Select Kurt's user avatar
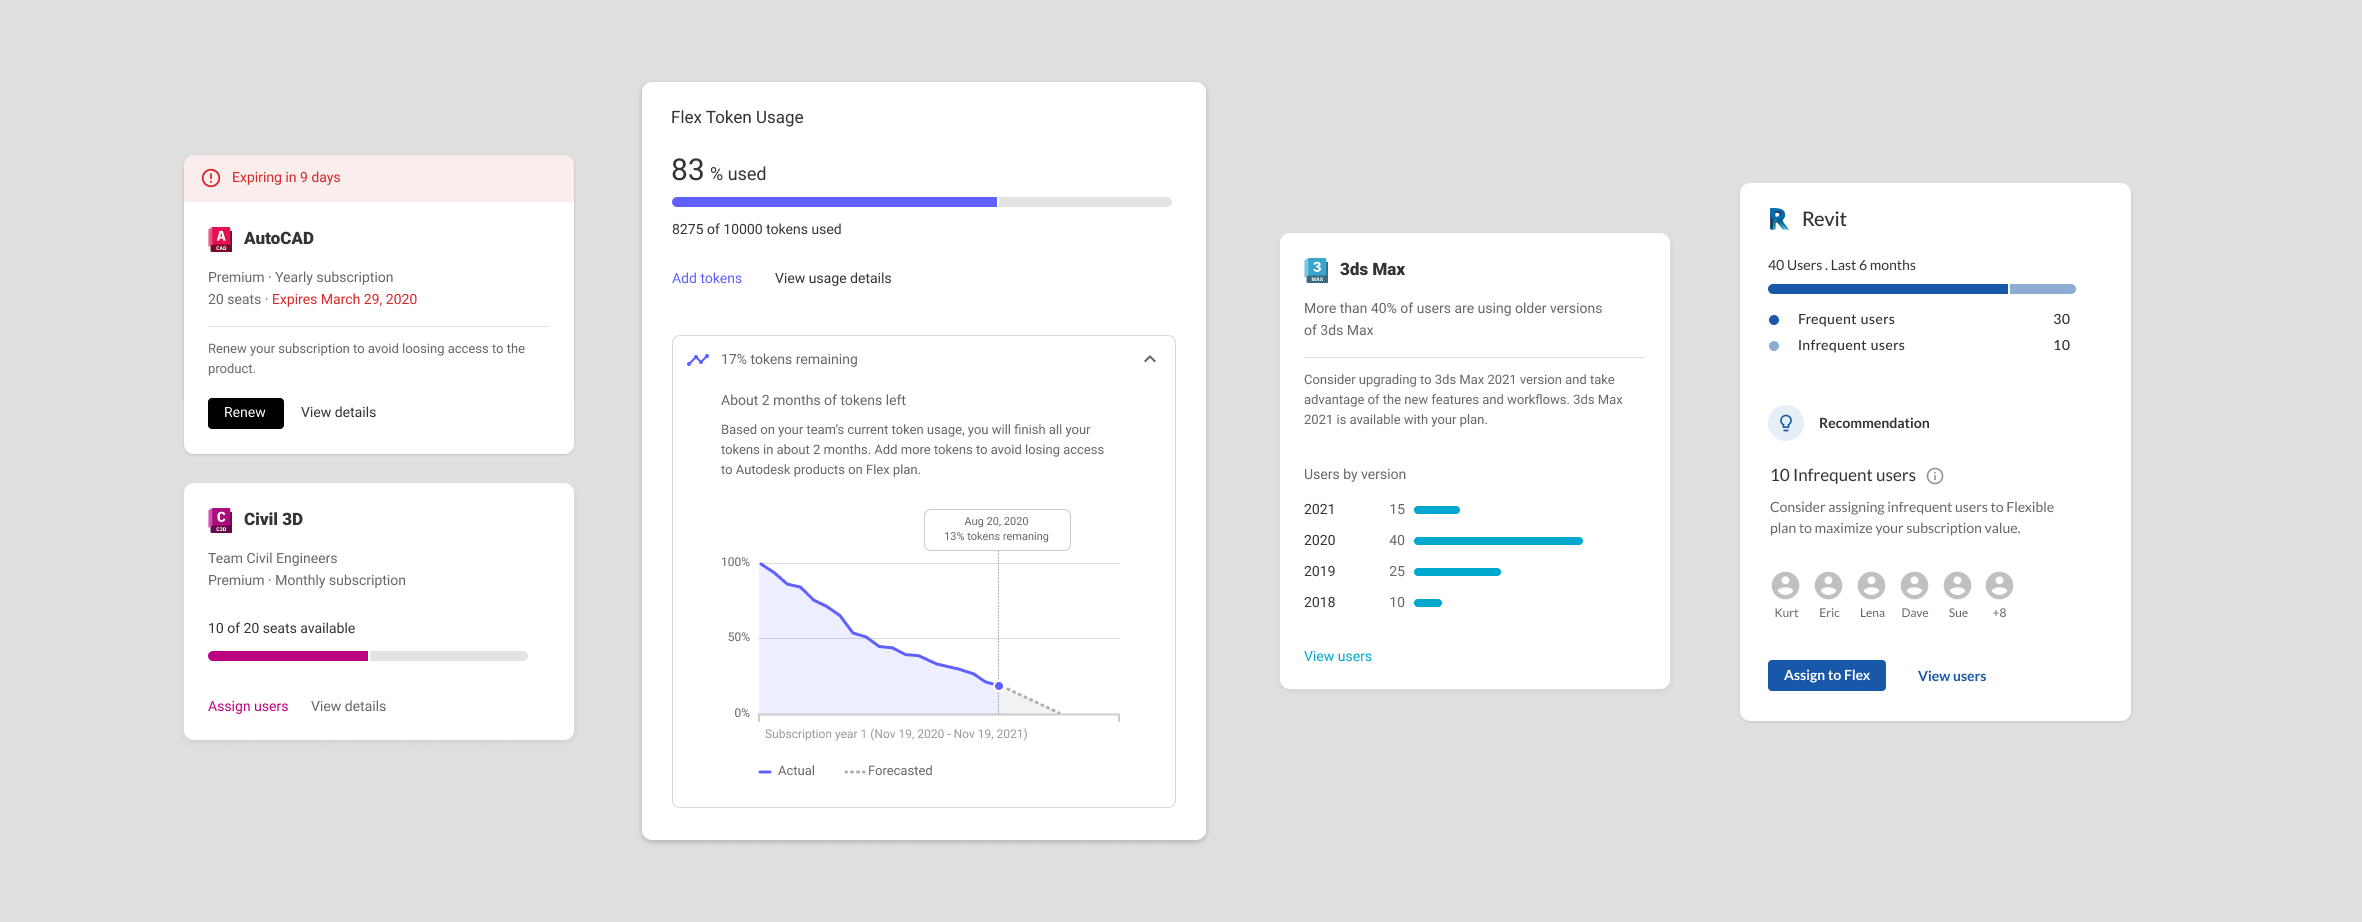Viewport: 2362px width, 922px height. point(1785,585)
